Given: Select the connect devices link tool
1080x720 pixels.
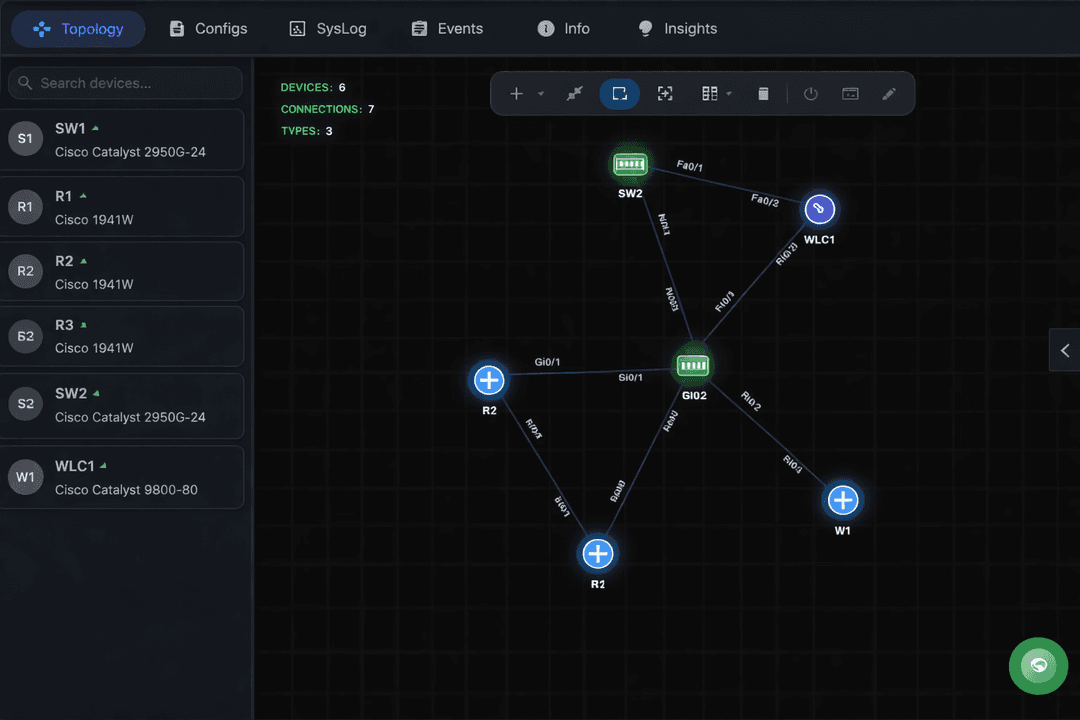Looking at the screenshot, I should tap(574, 94).
